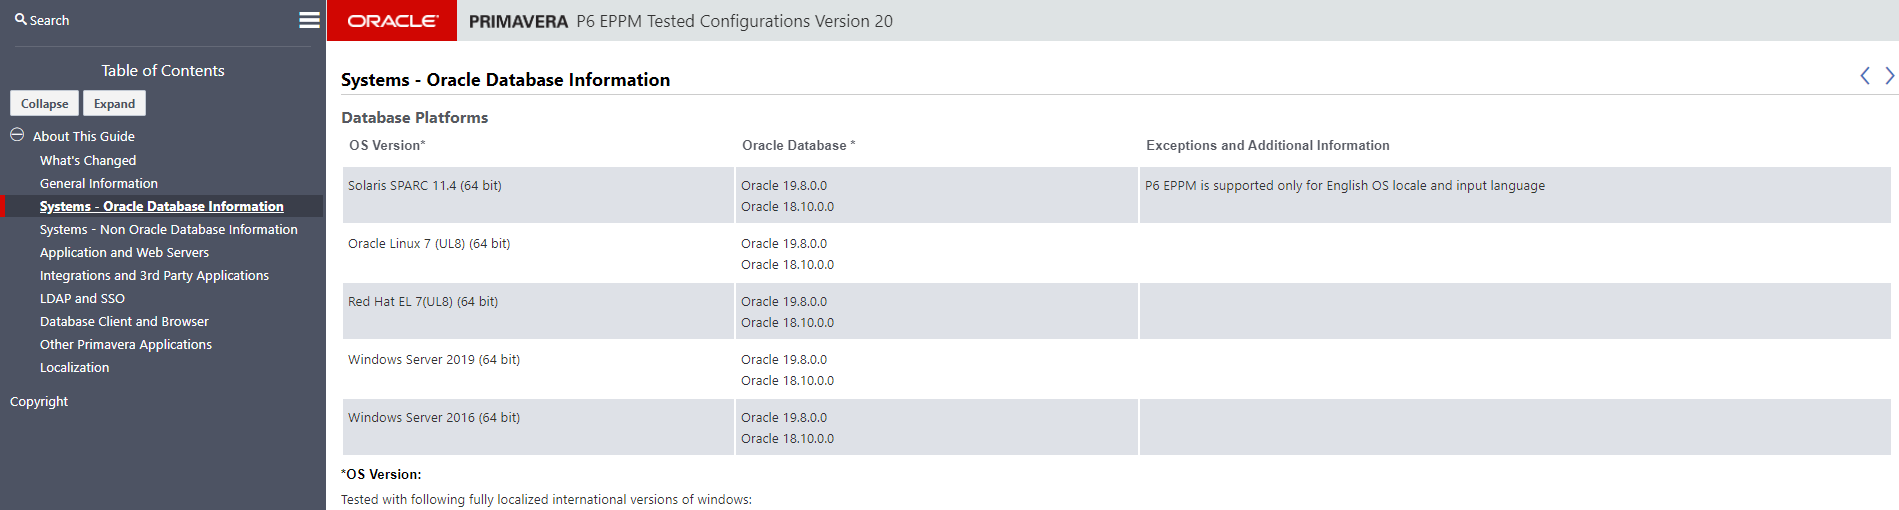Click Exceptions and Additional Information header

[1268, 145]
